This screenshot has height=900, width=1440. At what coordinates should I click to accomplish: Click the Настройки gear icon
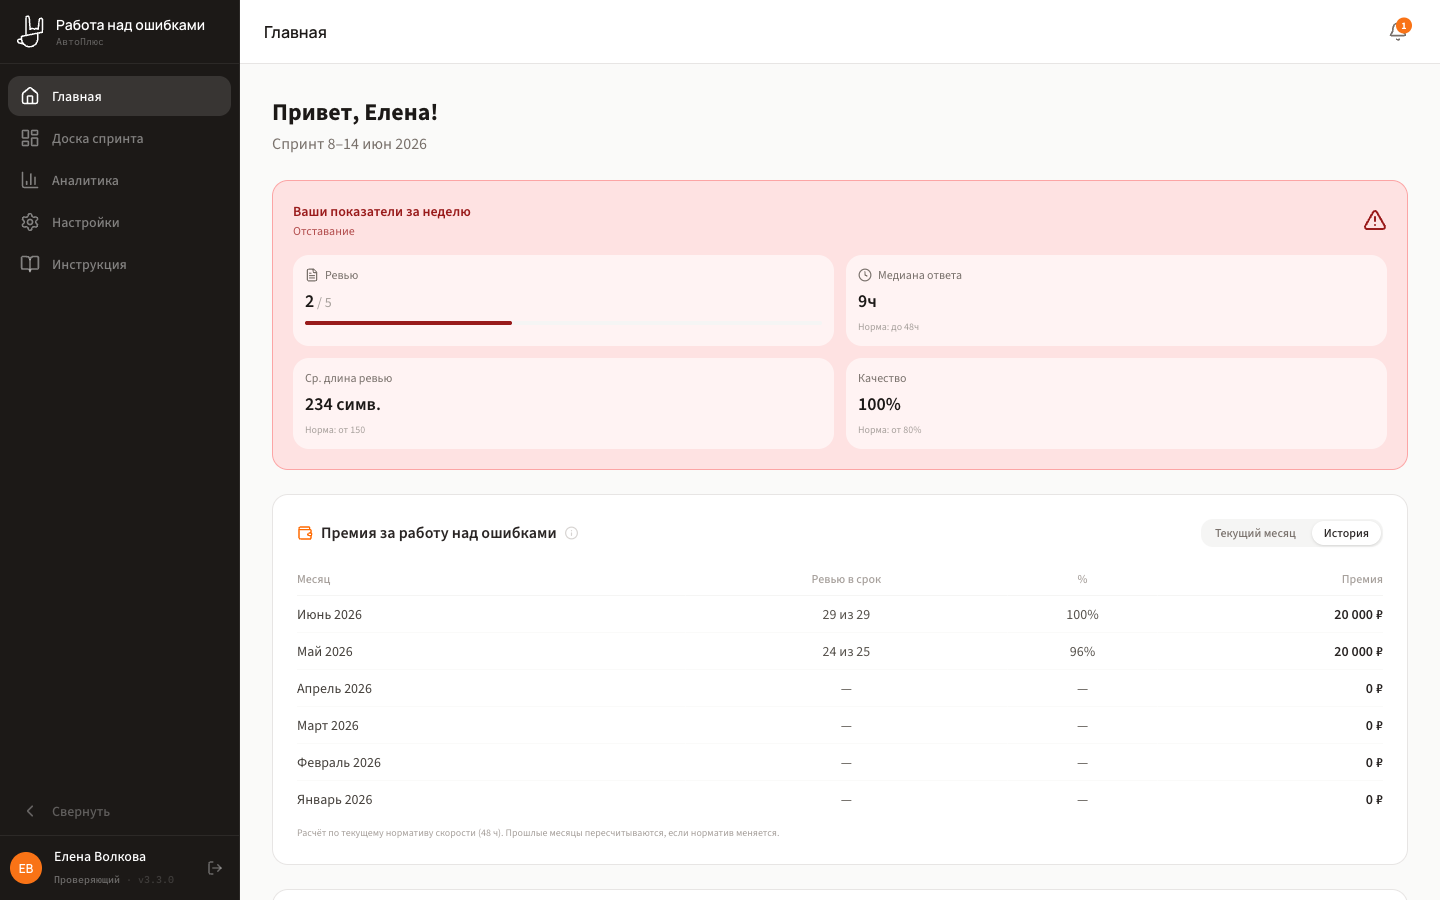click(30, 222)
